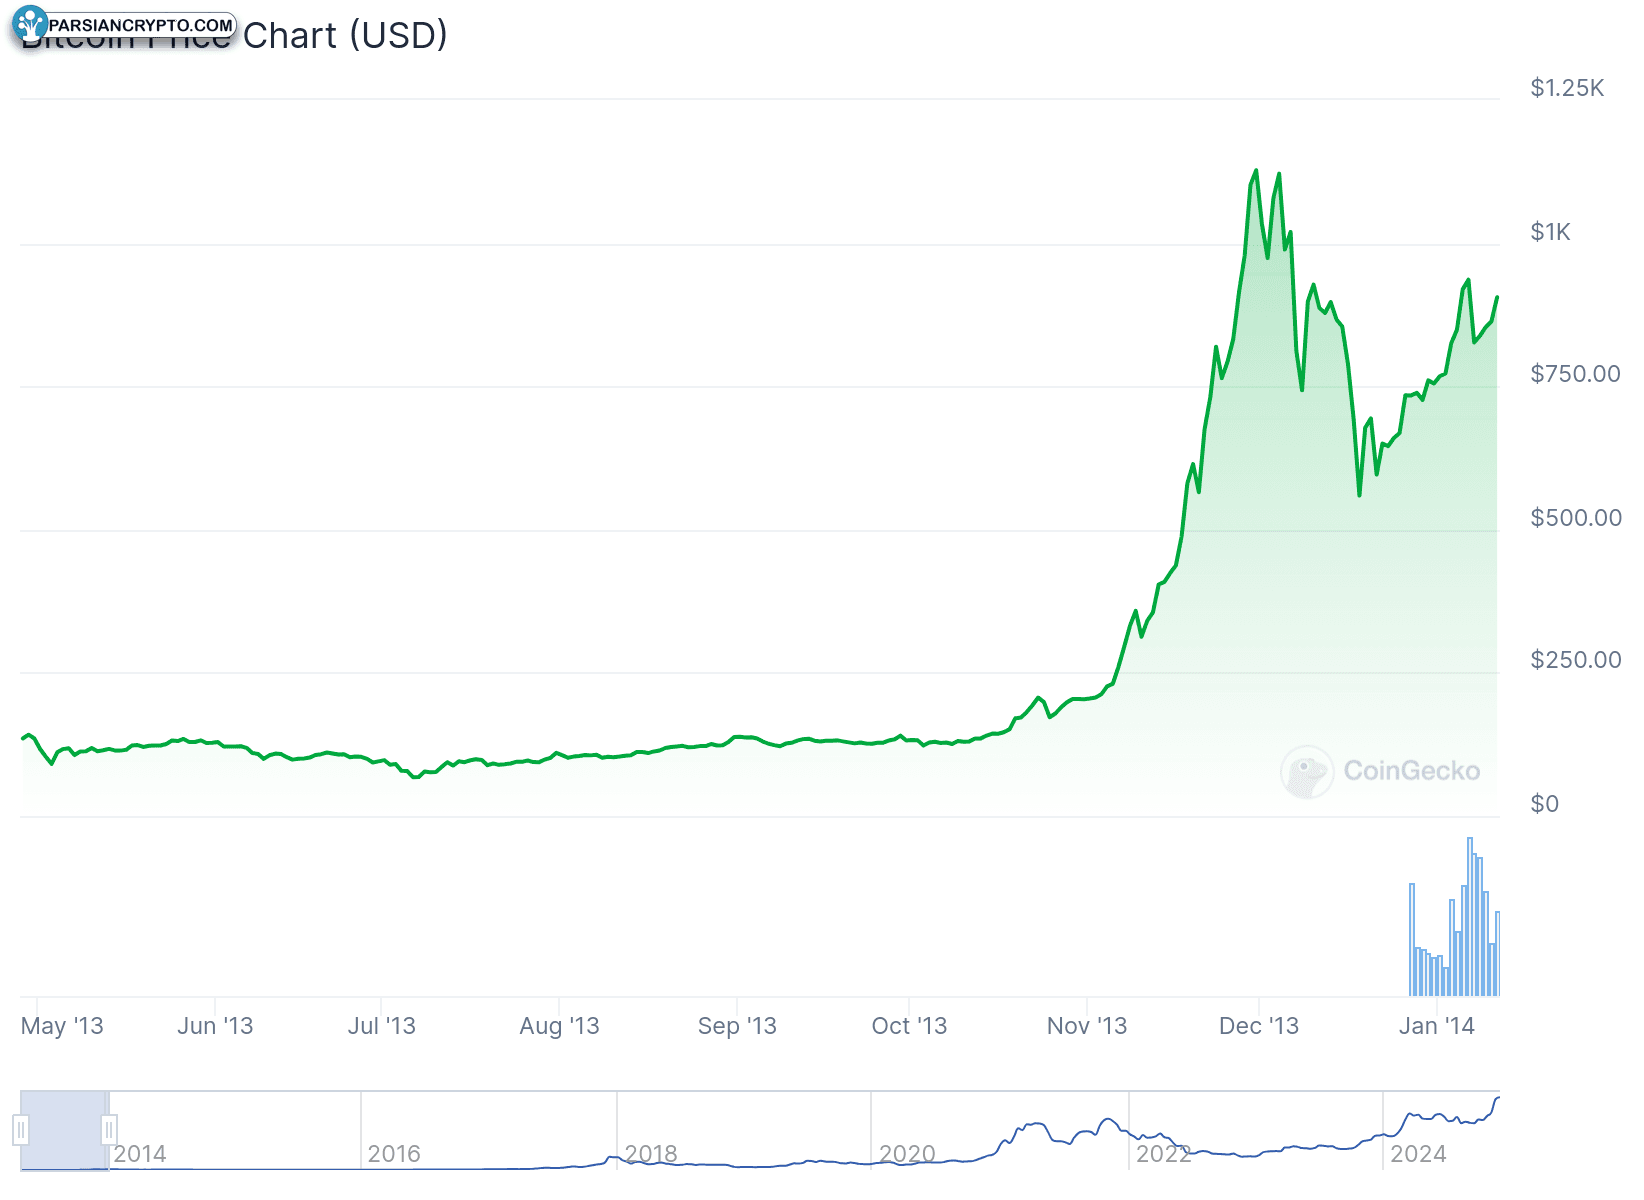Click the PARSIANCRYPTO.COM watermark text
This screenshot has height=1200, width=1644.
(141, 25)
